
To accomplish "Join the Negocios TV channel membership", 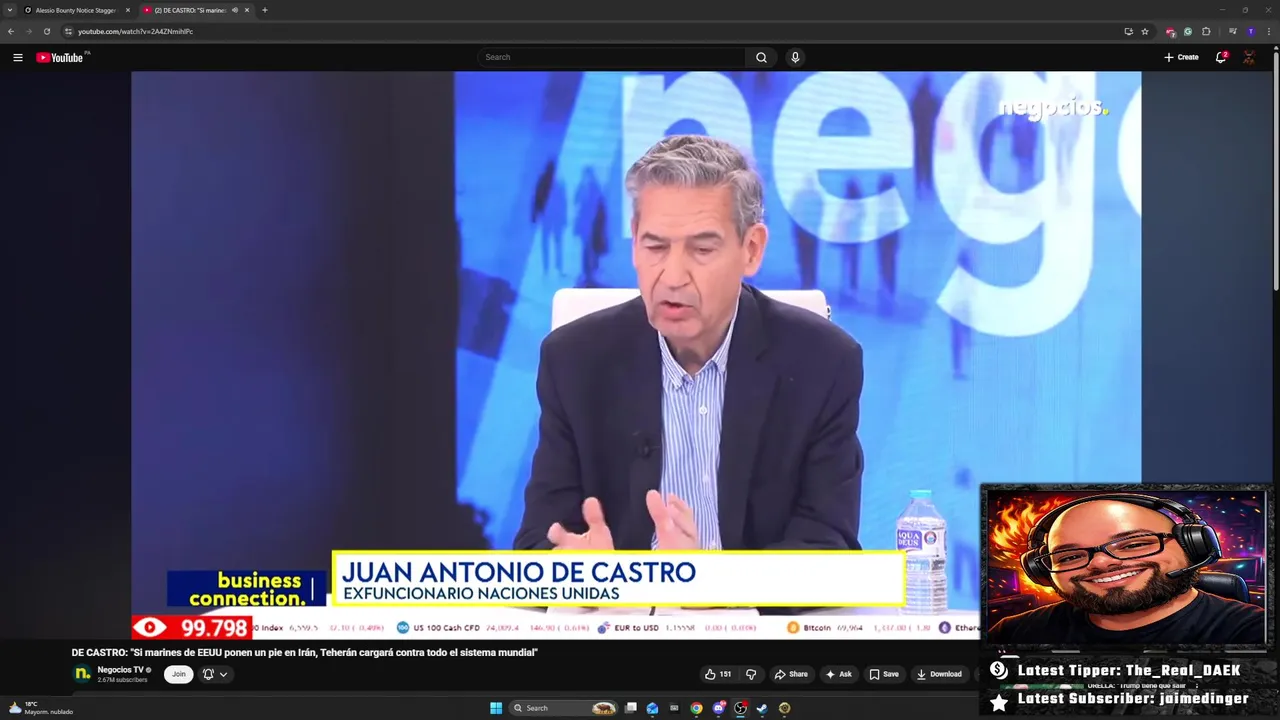I will pos(178,674).
